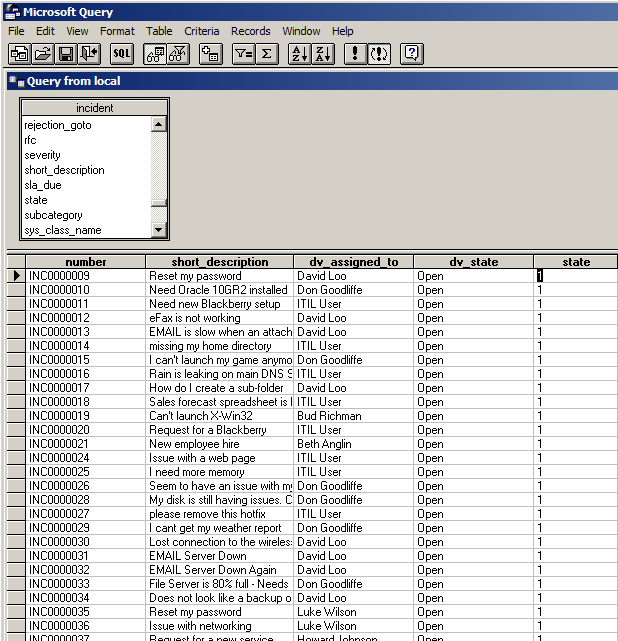Open the View menu
Image resolution: width=618 pixels, height=641 pixels.
pos(77,31)
